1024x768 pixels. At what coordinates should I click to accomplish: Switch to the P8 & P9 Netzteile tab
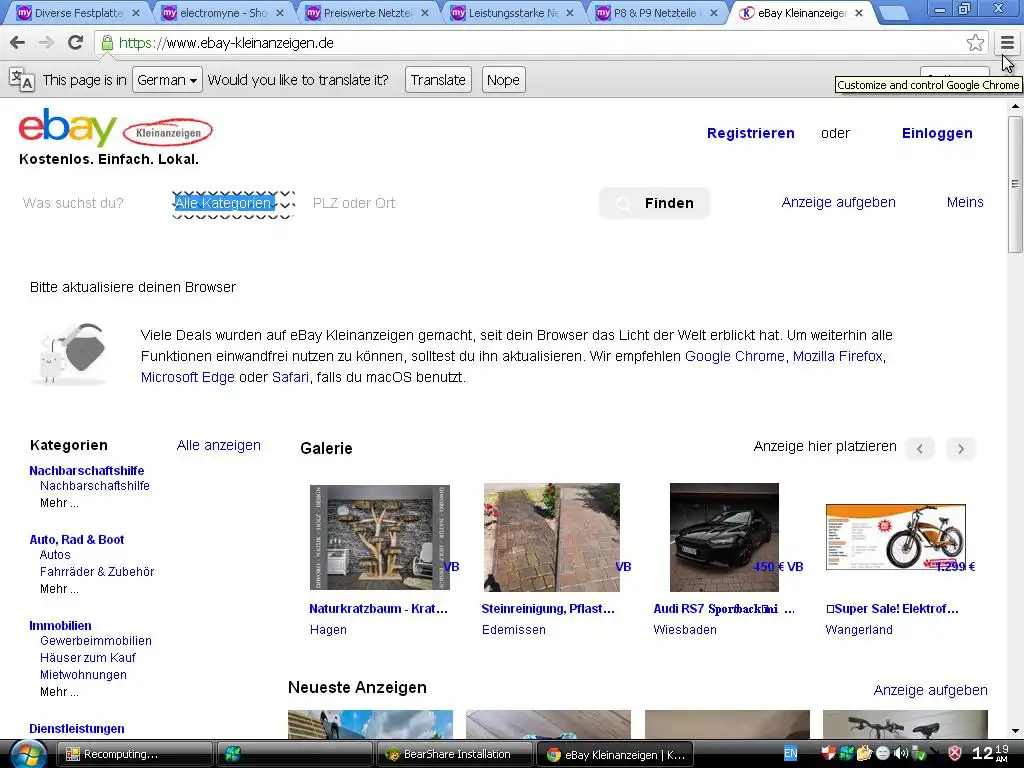pos(658,12)
